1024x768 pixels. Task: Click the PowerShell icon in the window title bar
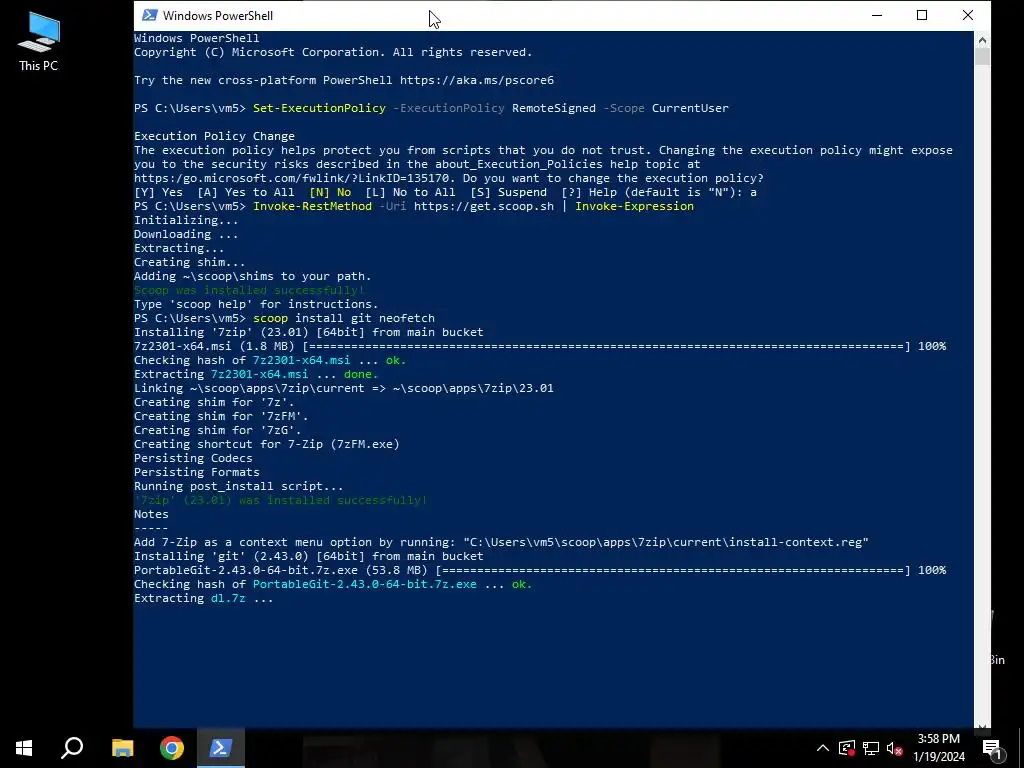coord(150,15)
